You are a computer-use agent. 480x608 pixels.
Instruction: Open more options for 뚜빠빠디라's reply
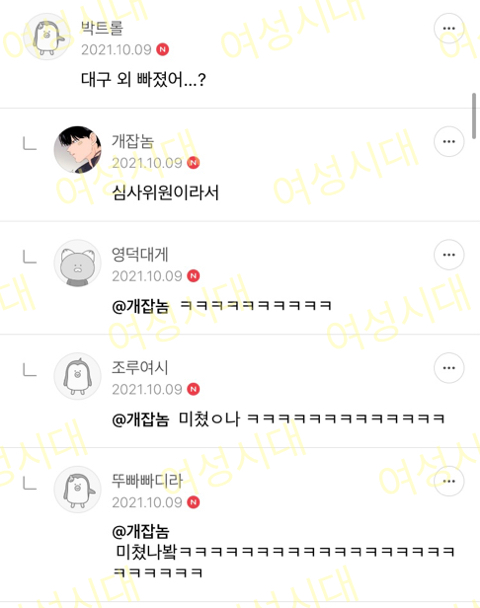pos(449,481)
